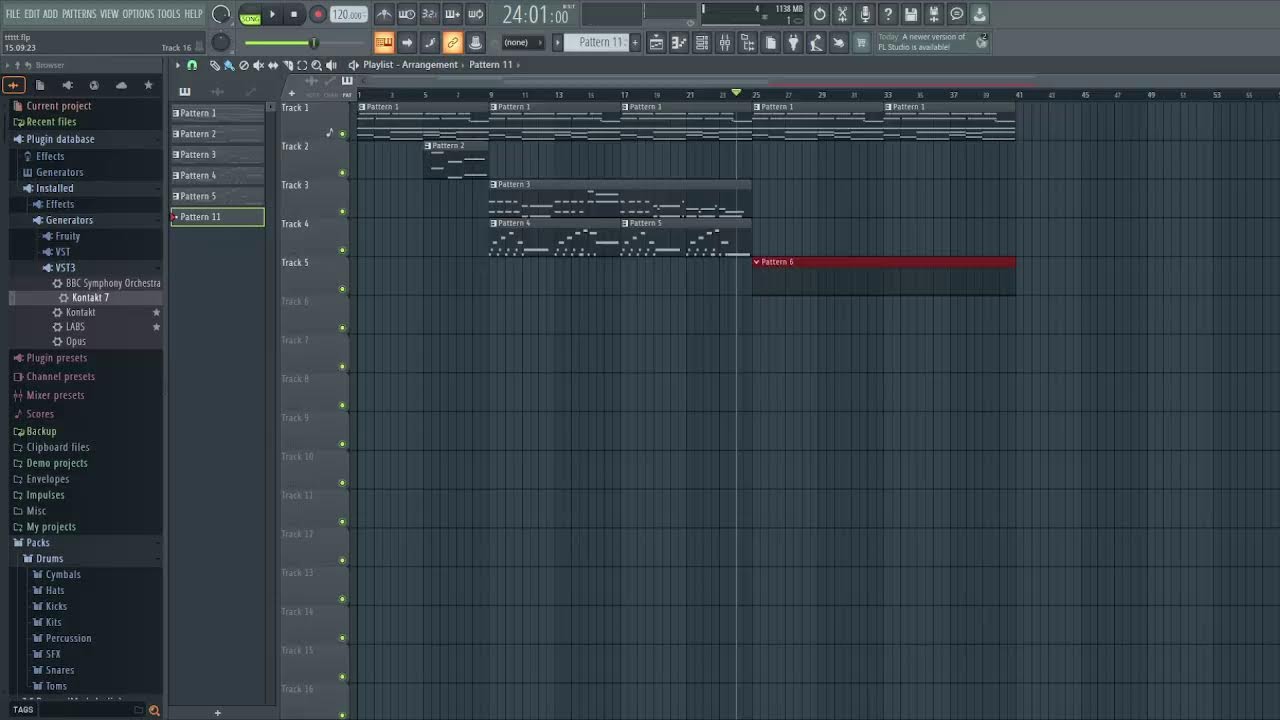Collapse the VST3 folder
The height and width of the screenshot is (720, 1280).
(x=65, y=268)
